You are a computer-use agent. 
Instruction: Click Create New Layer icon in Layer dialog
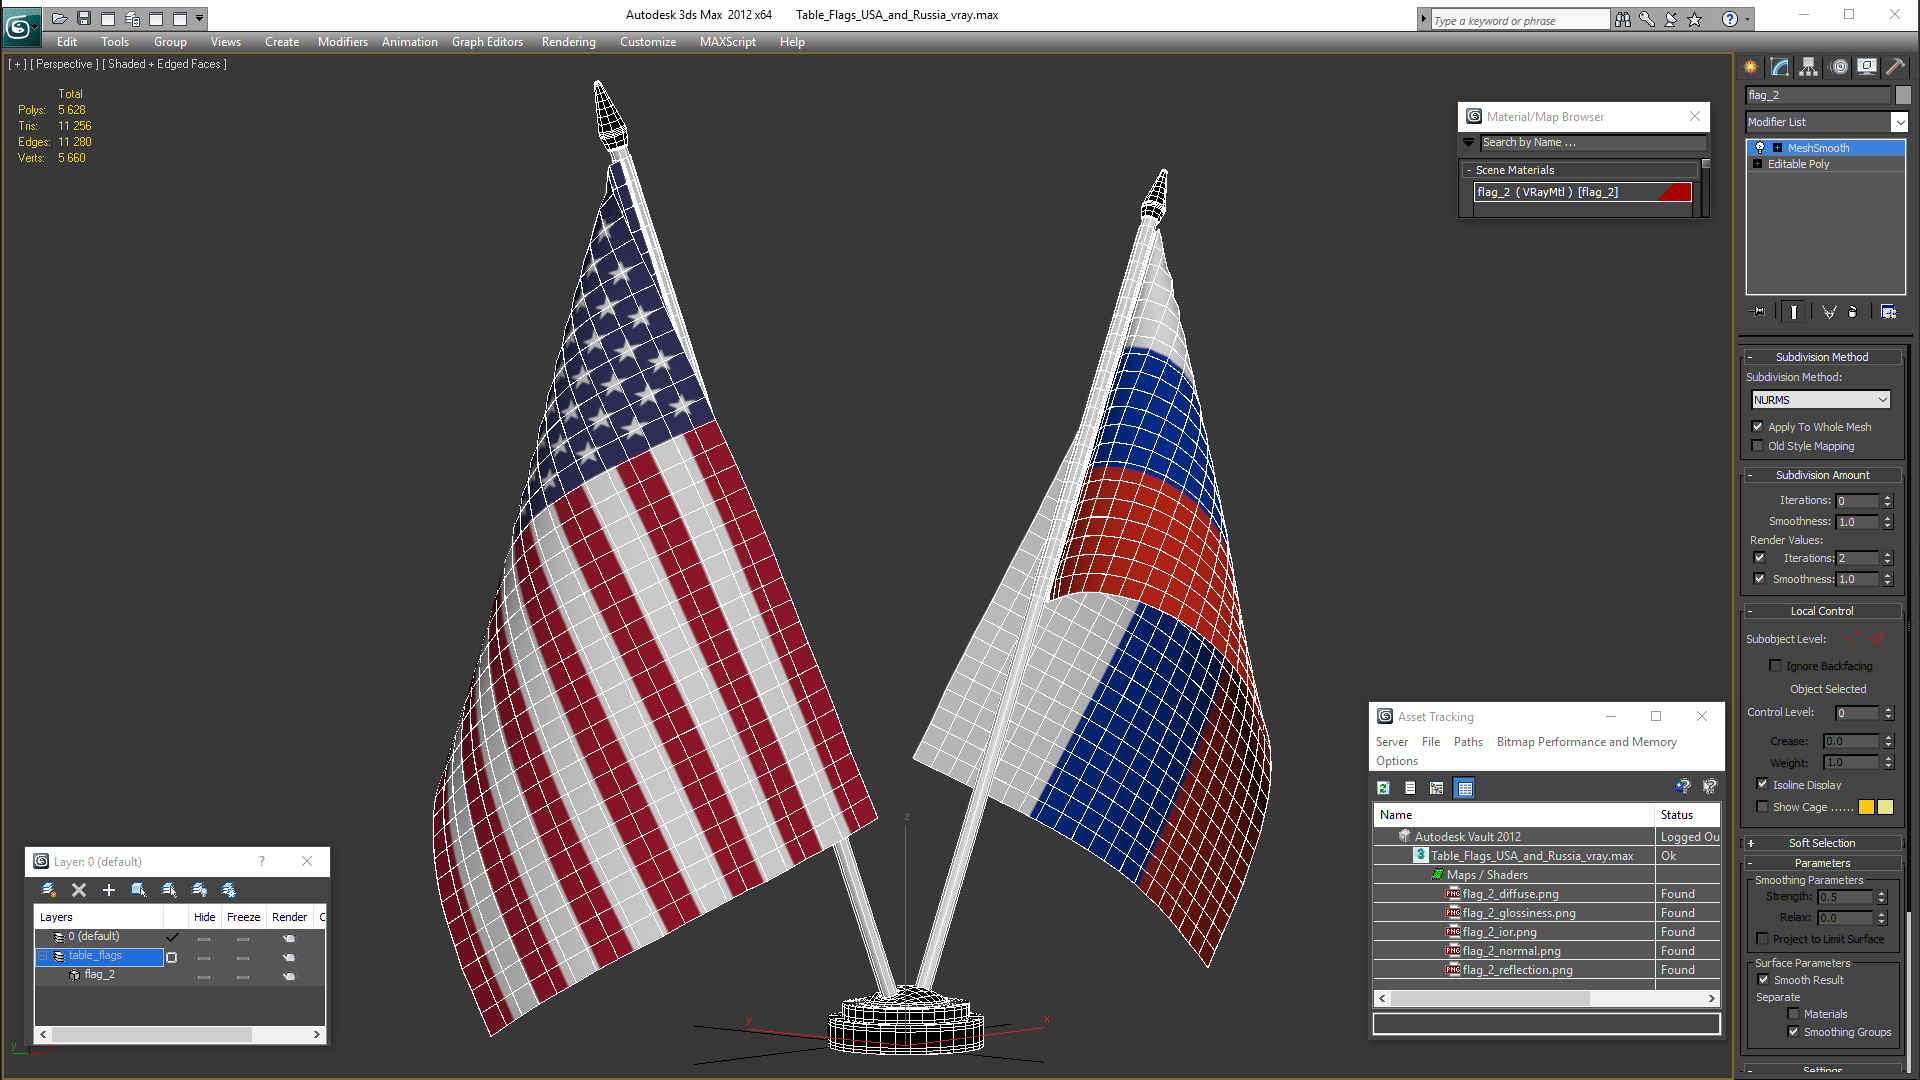(48, 890)
